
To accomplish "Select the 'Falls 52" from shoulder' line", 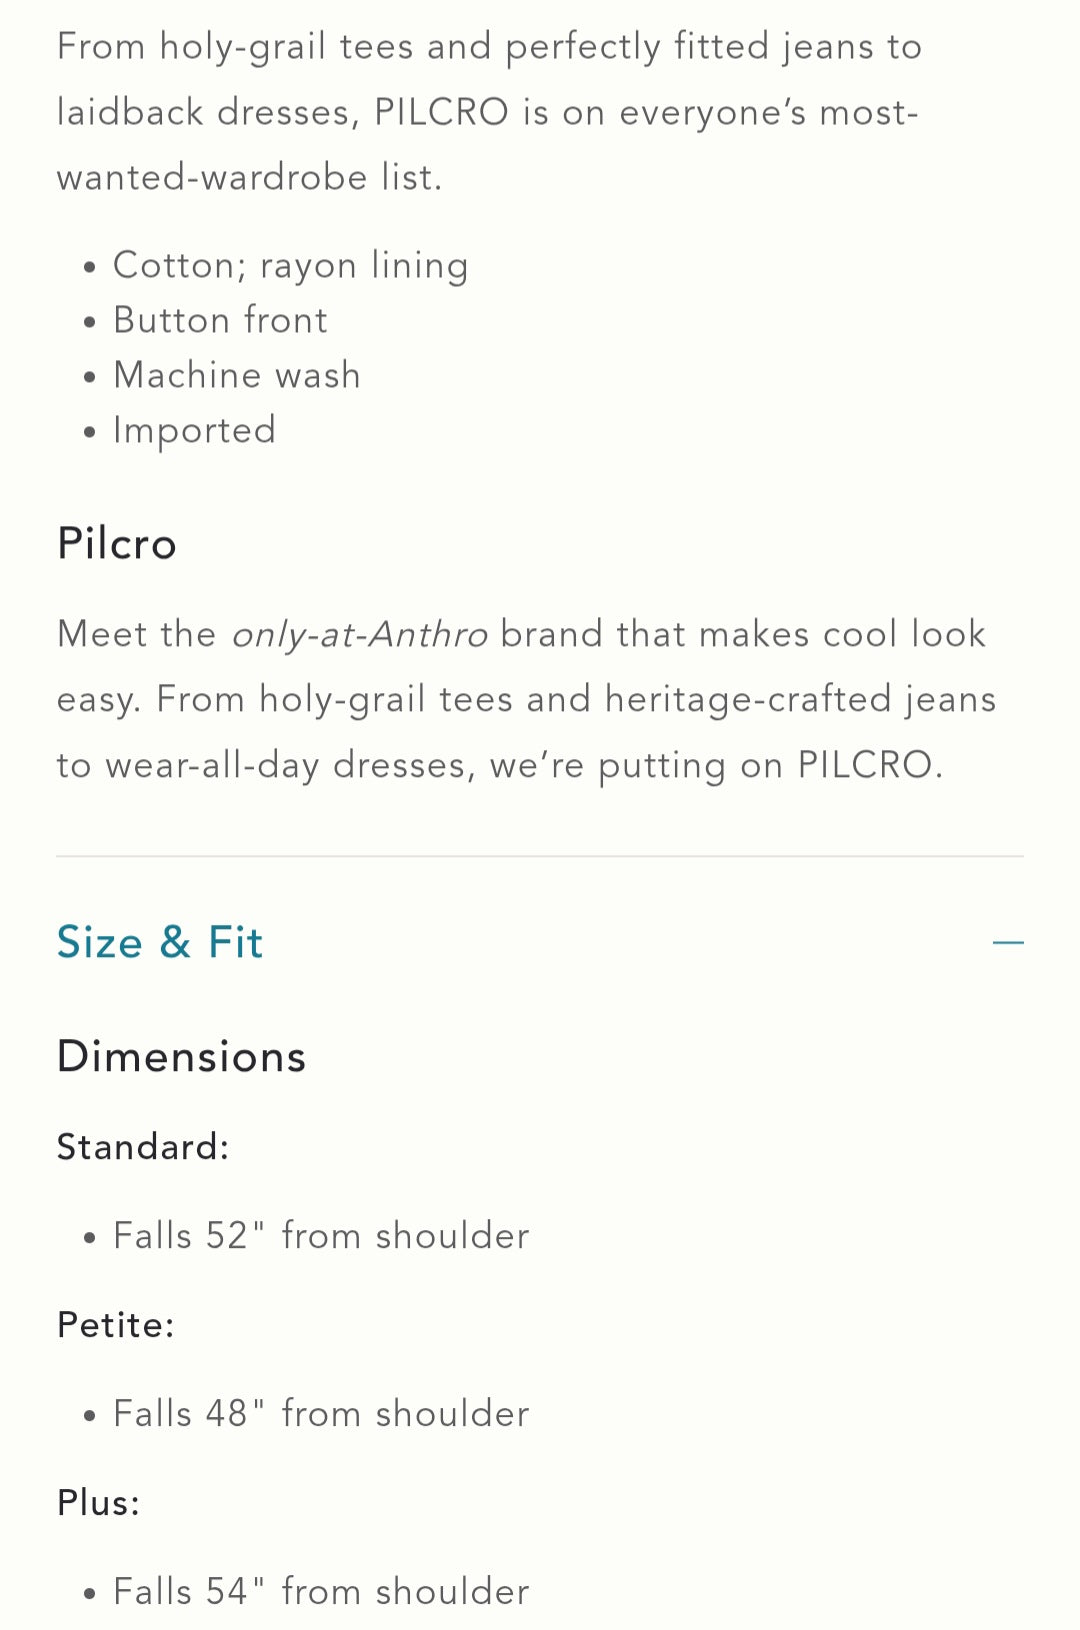I will [x=321, y=1236].
